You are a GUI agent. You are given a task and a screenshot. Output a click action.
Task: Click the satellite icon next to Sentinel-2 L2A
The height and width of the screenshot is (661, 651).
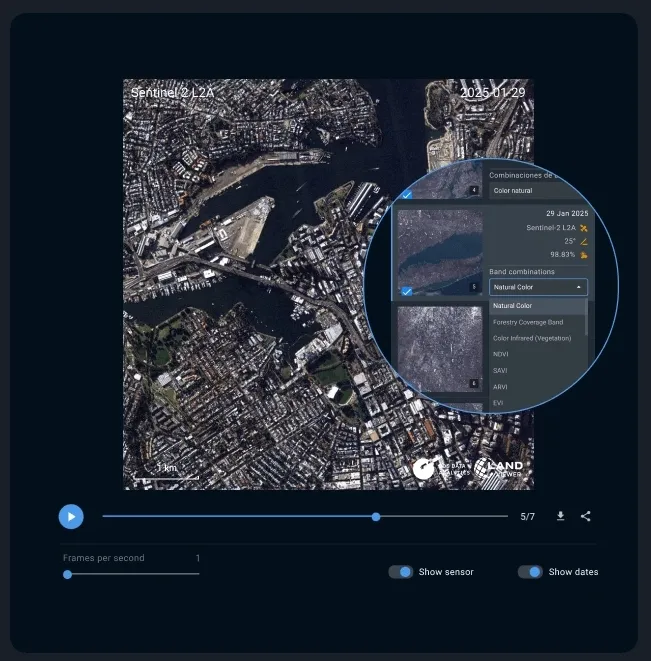click(x=583, y=228)
